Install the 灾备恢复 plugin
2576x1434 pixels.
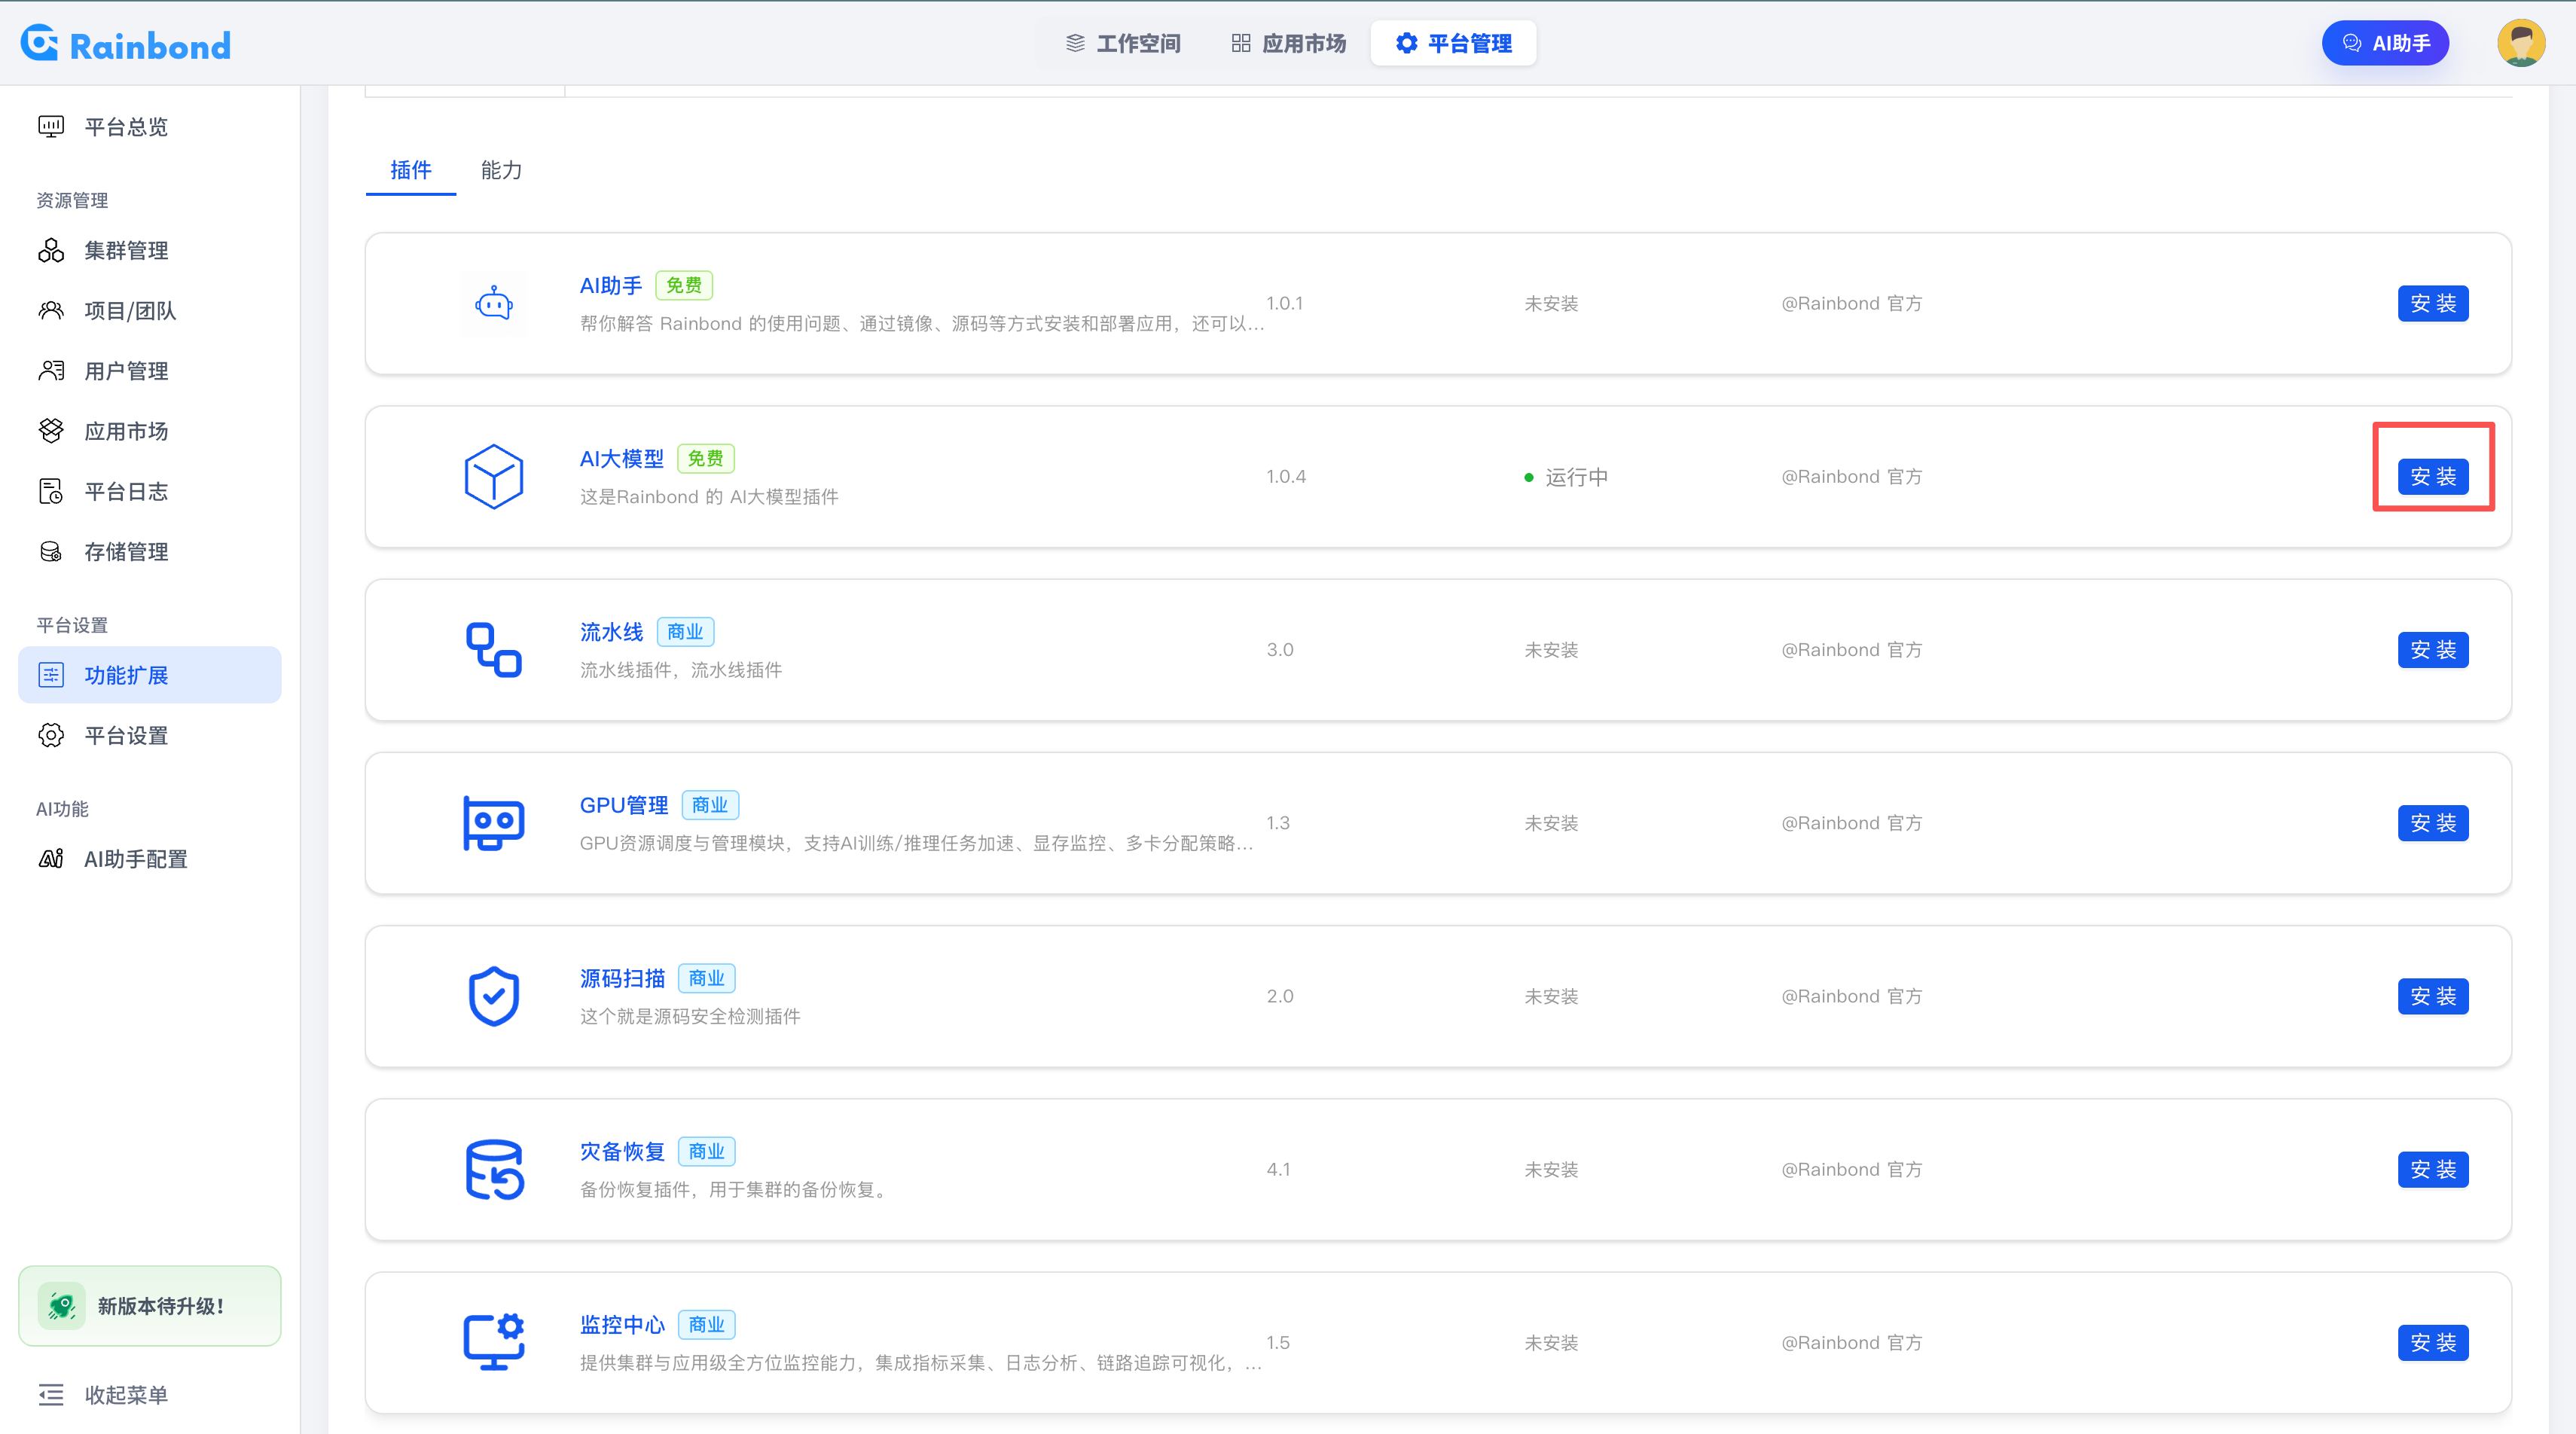(x=2433, y=1169)
